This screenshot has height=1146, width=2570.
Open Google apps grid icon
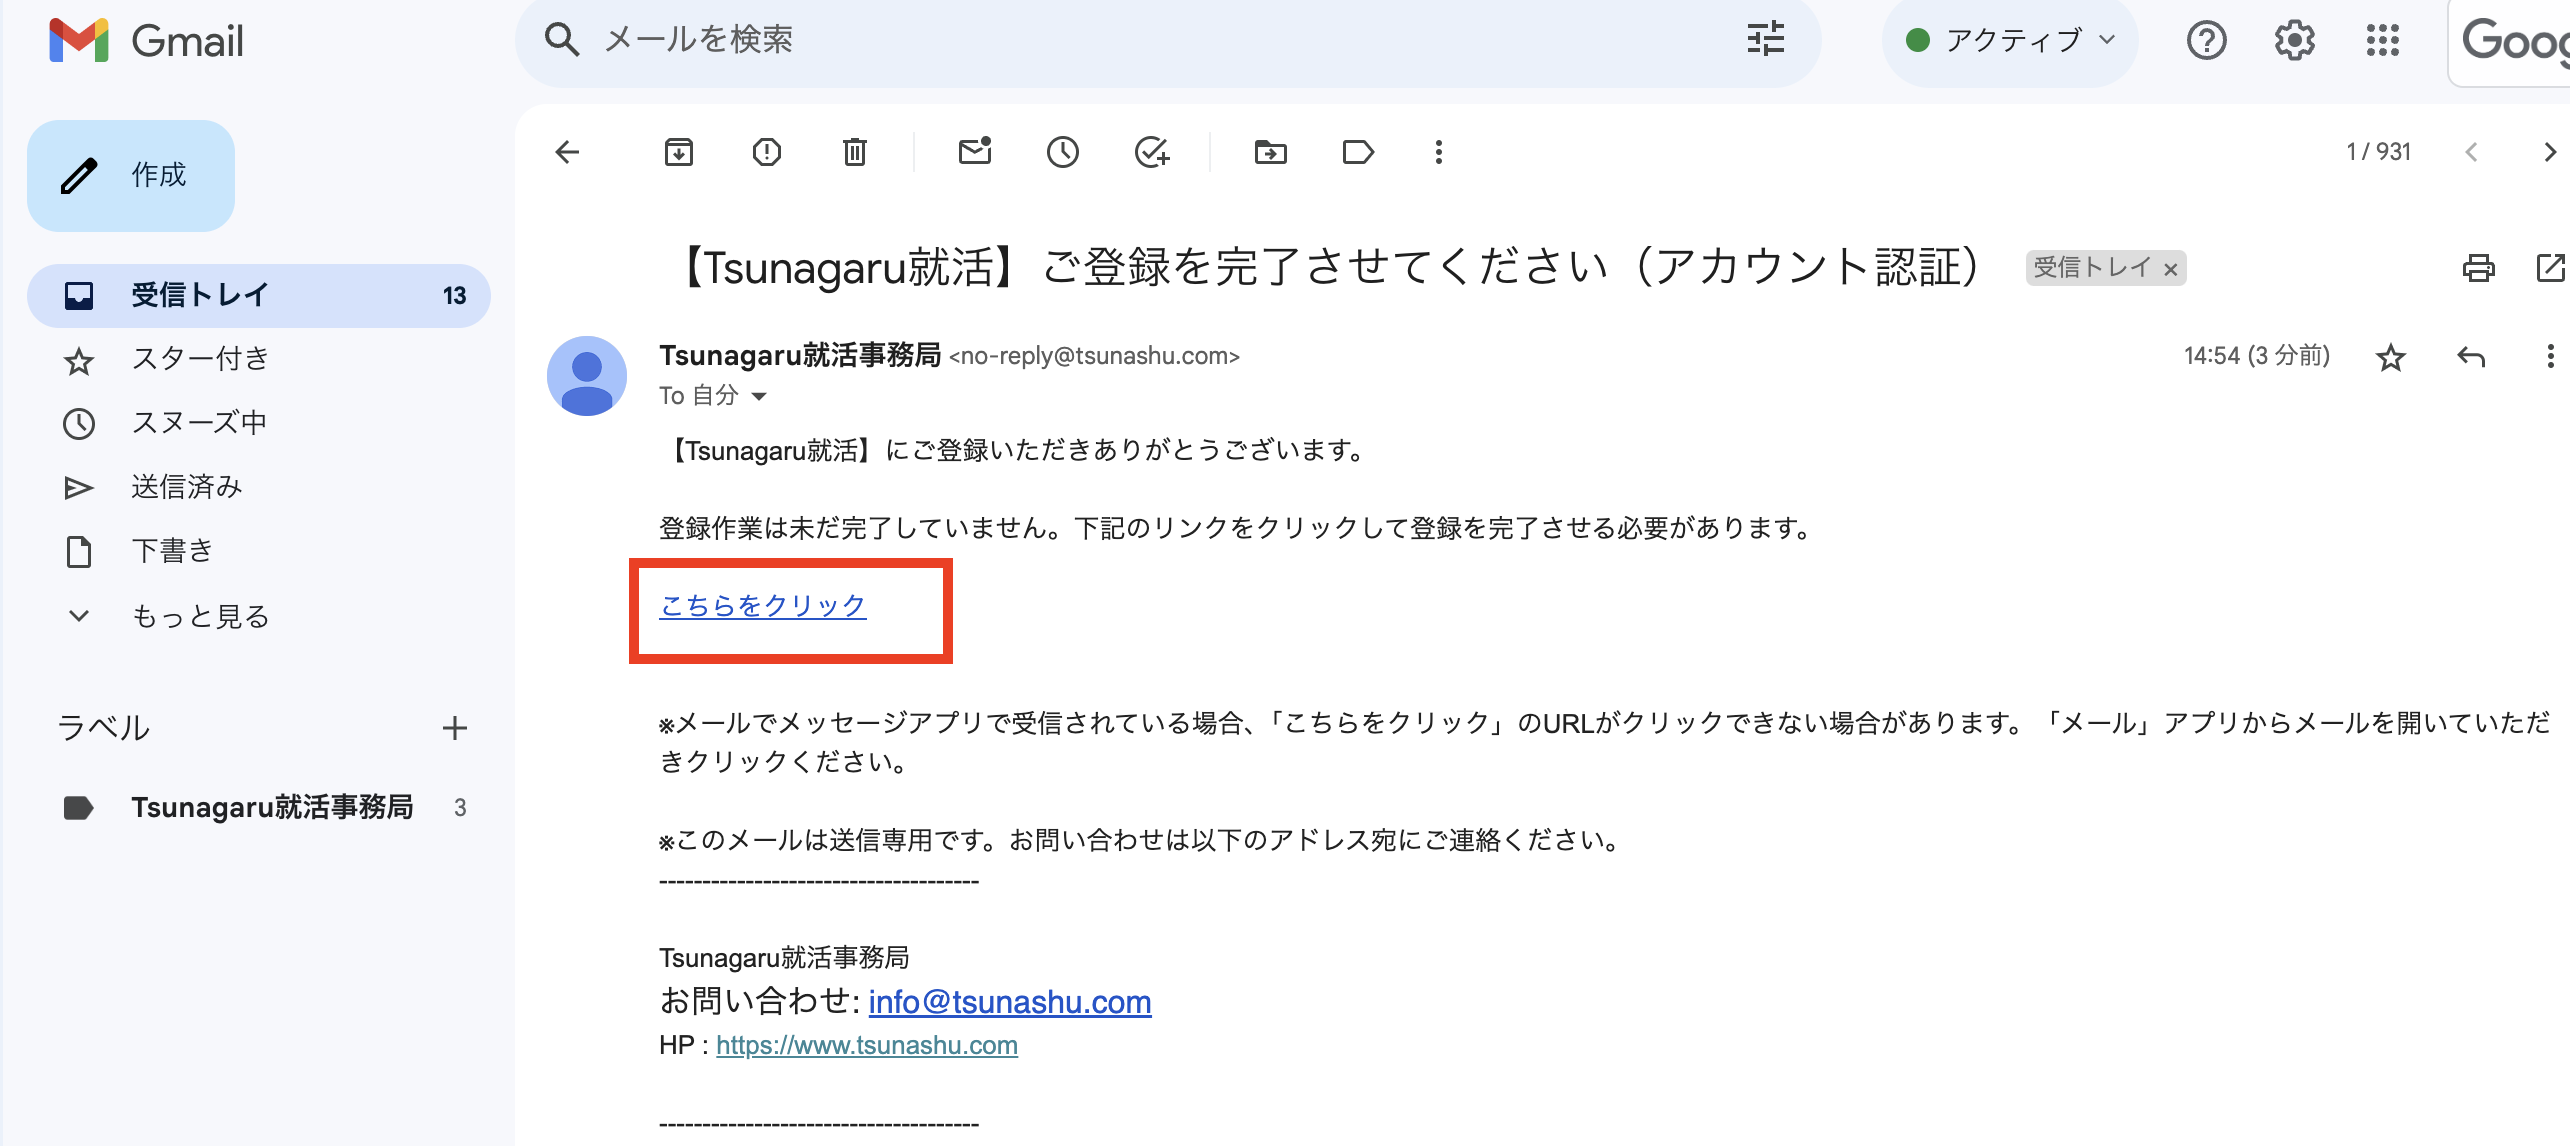click(2382, 41)
